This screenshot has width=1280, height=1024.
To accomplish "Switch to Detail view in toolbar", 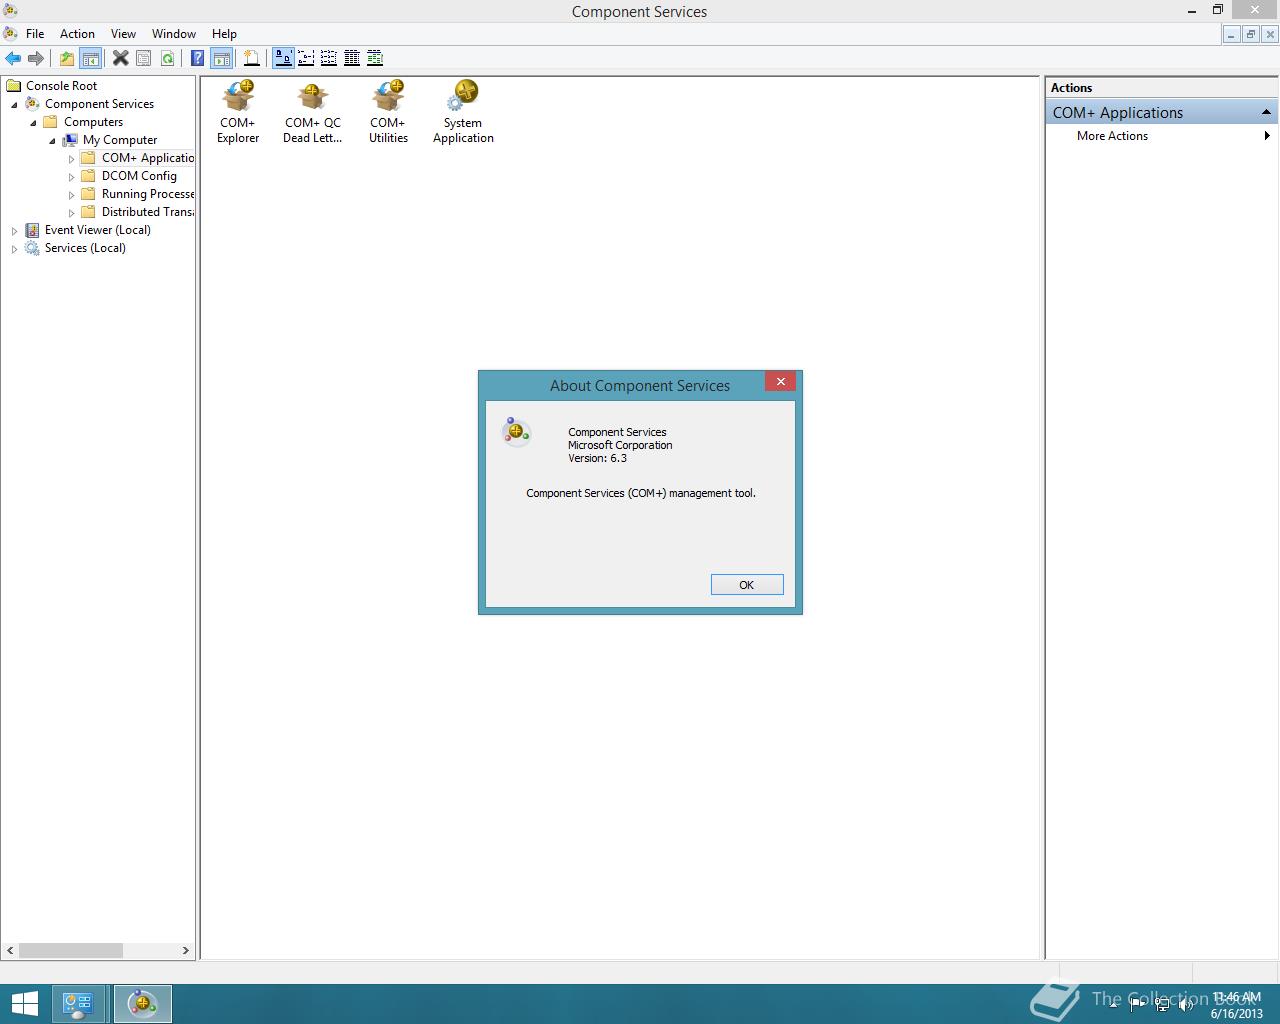I will coord(352,58).
